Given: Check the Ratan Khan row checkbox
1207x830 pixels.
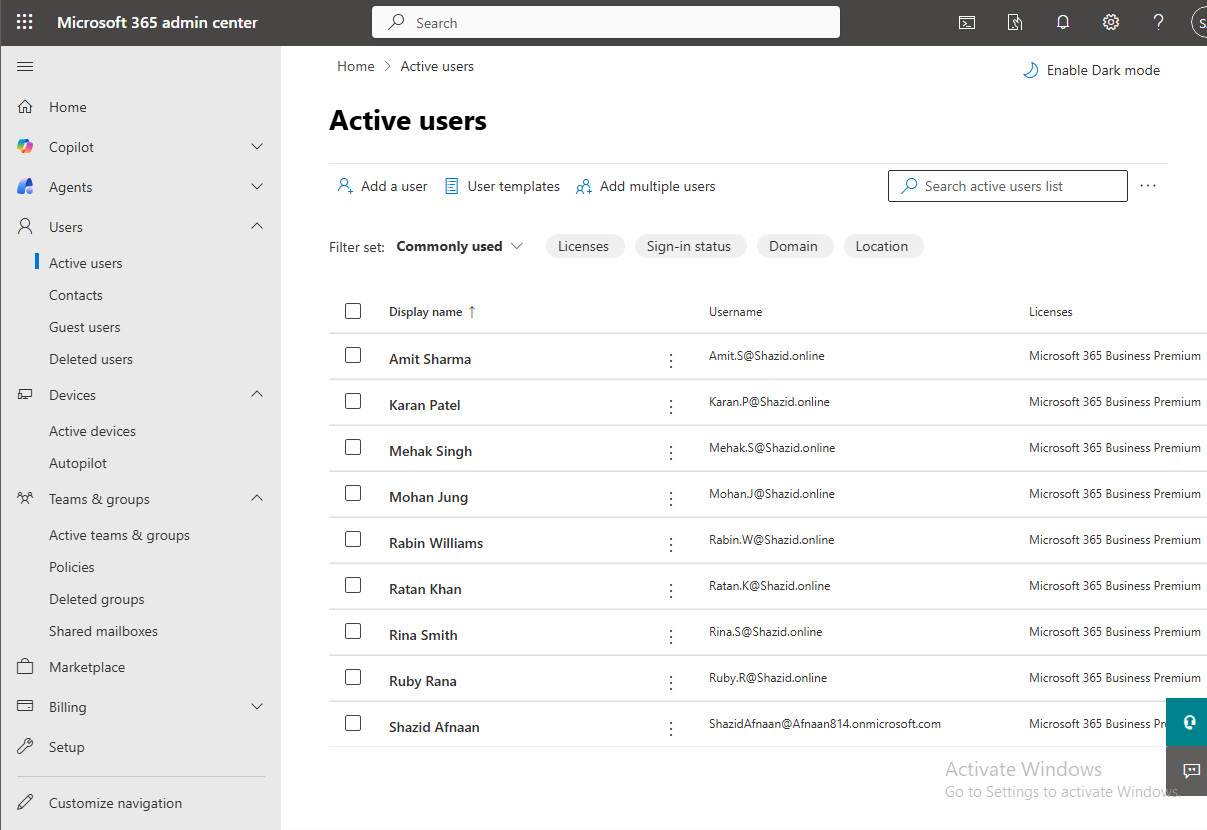Looking at the screenshot, I should click(x=353, y=585).
